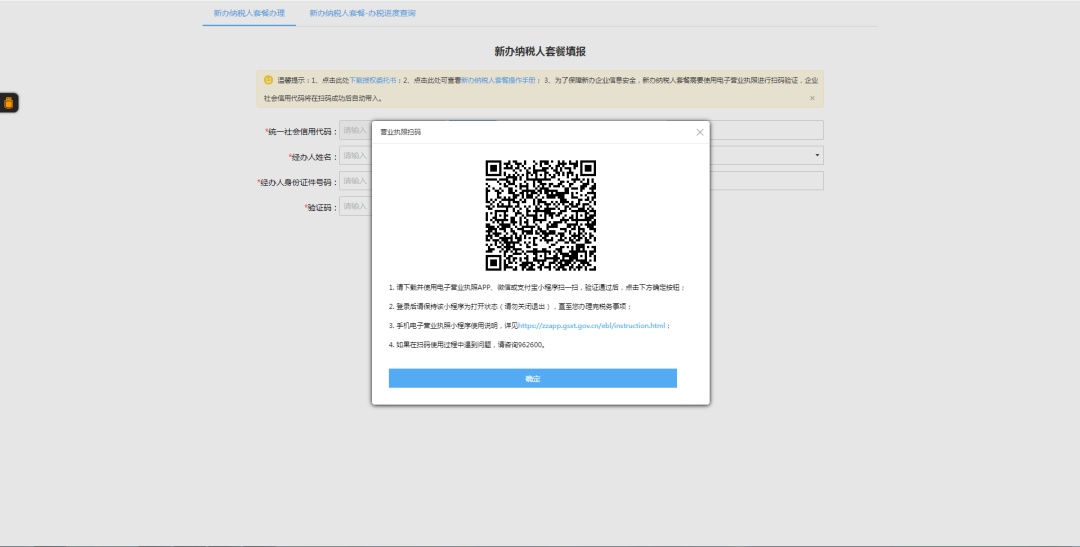1080x547 pixels.
Task: Close the 营业执照扫码 dialog
Action: 700,132
